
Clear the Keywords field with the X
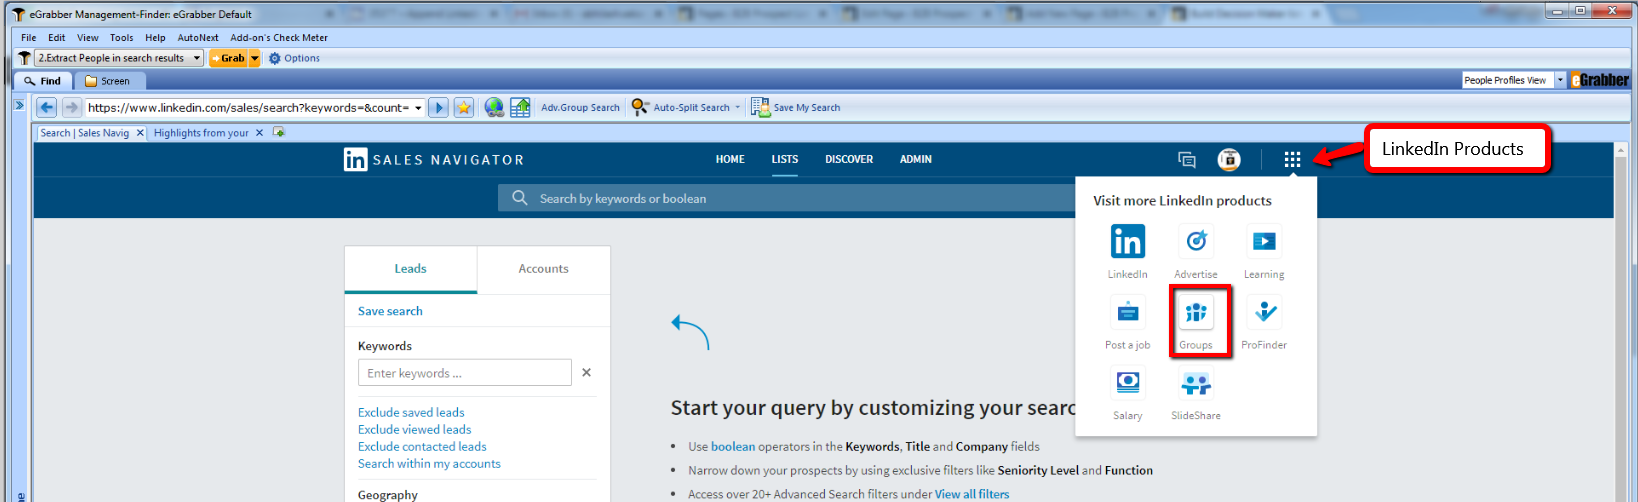coord(587,372)
